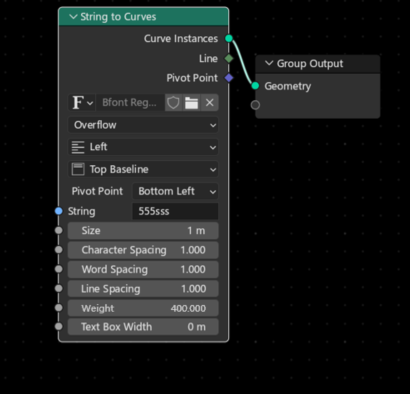Click the Text Box Width input socket

tap(59, 326)
